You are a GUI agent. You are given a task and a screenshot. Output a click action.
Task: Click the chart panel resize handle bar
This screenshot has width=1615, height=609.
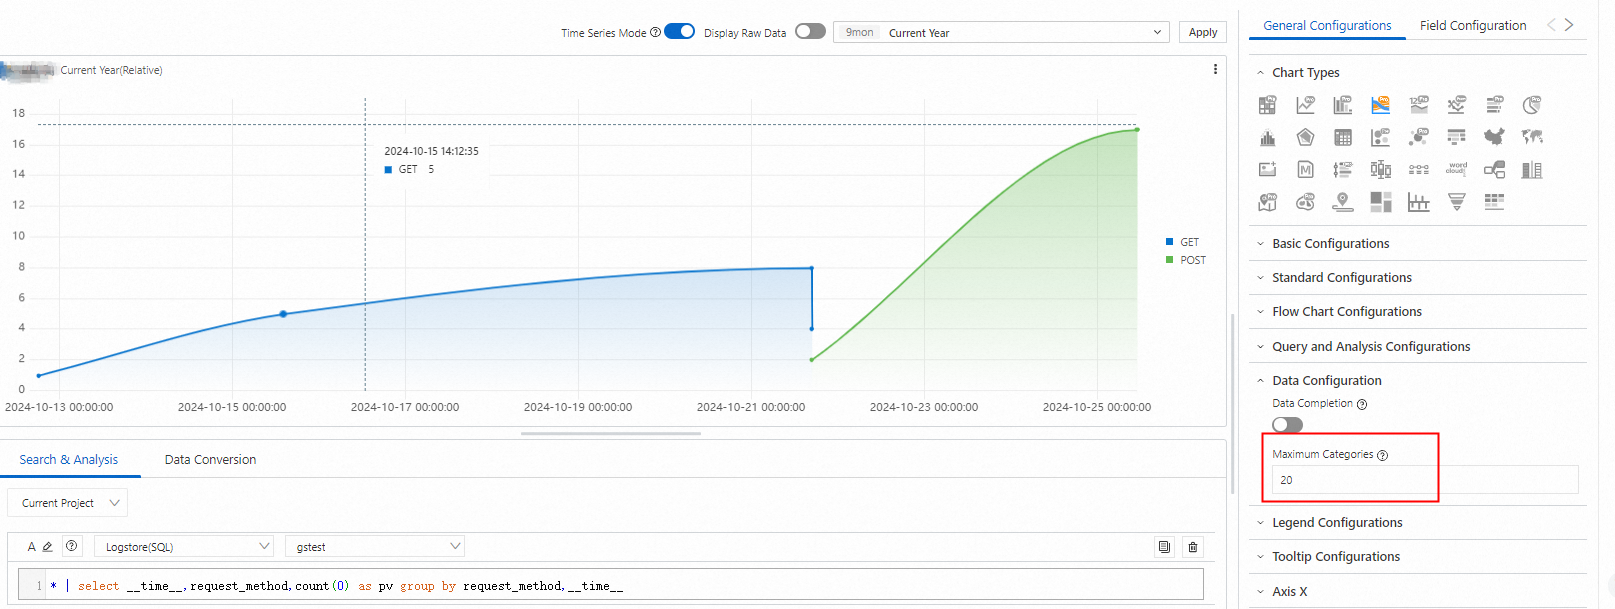click(x=611, y=434)
